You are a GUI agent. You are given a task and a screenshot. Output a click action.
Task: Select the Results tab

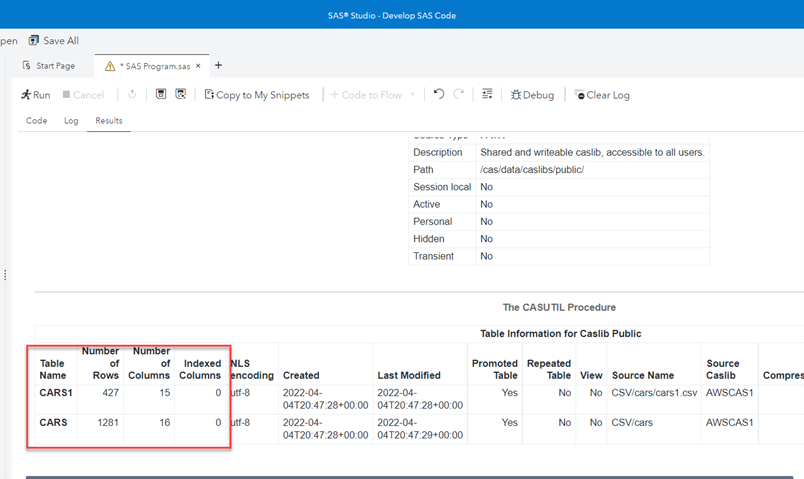(x=109, y=121)
